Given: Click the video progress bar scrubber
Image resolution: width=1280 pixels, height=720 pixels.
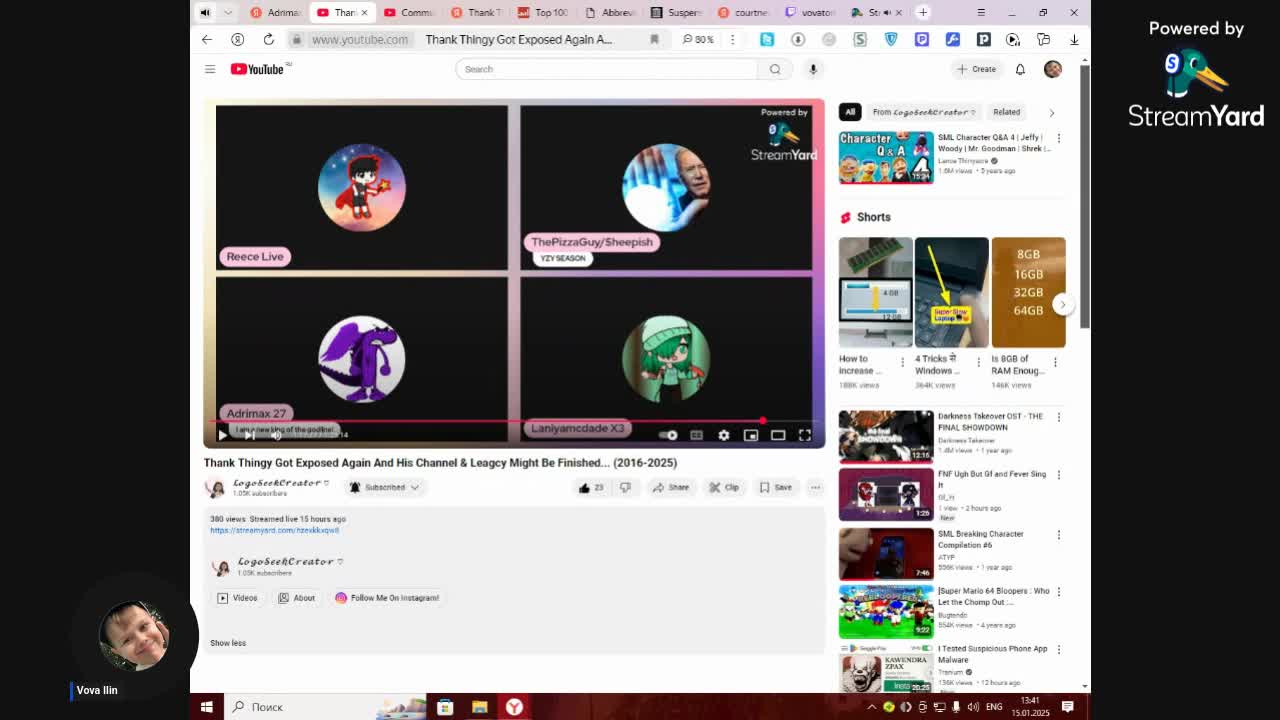Looking at the screenshot, I should 763,421.
